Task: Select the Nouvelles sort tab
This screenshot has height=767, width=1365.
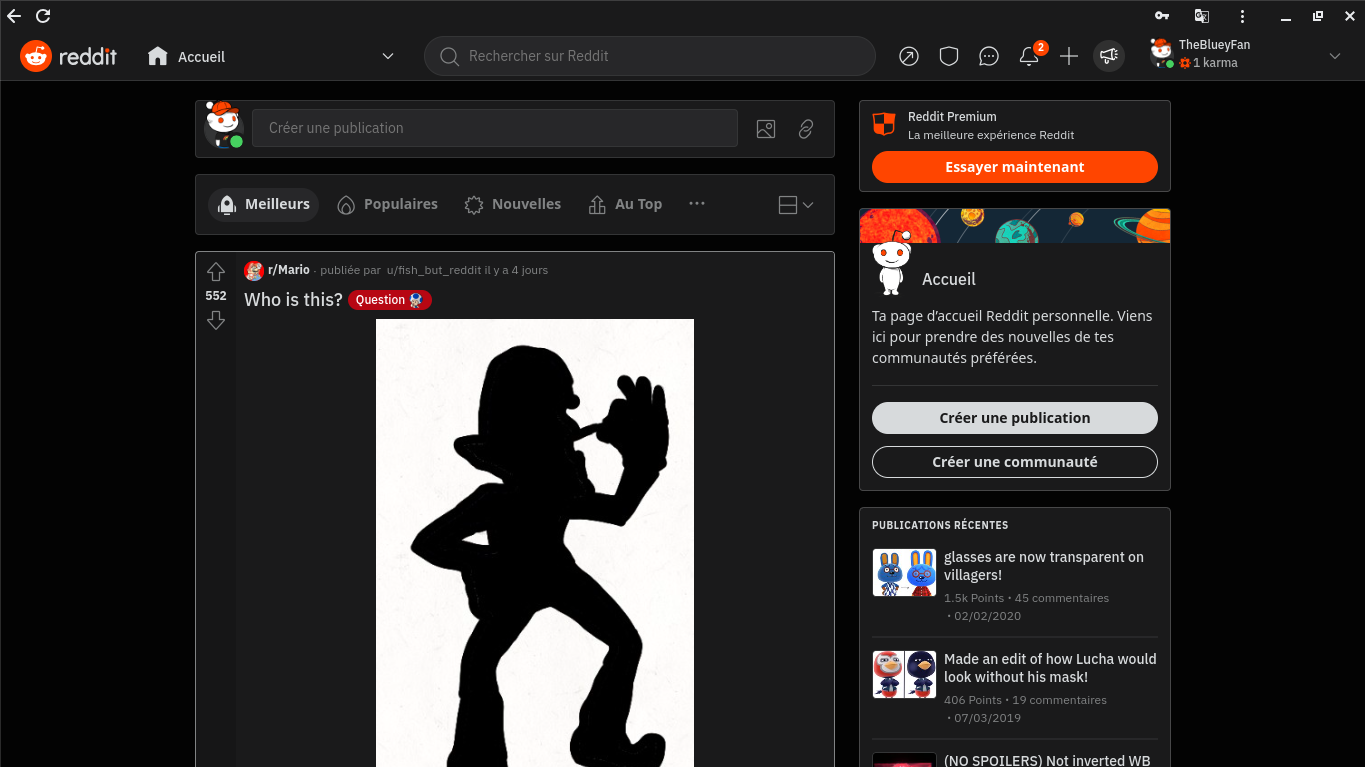Action: 513,204
